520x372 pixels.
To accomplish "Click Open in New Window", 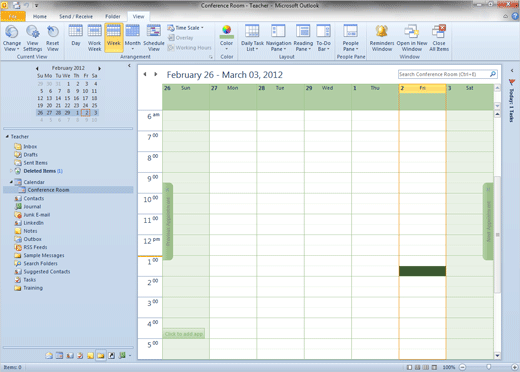I will pyautogui.click(x=412, y=38).
